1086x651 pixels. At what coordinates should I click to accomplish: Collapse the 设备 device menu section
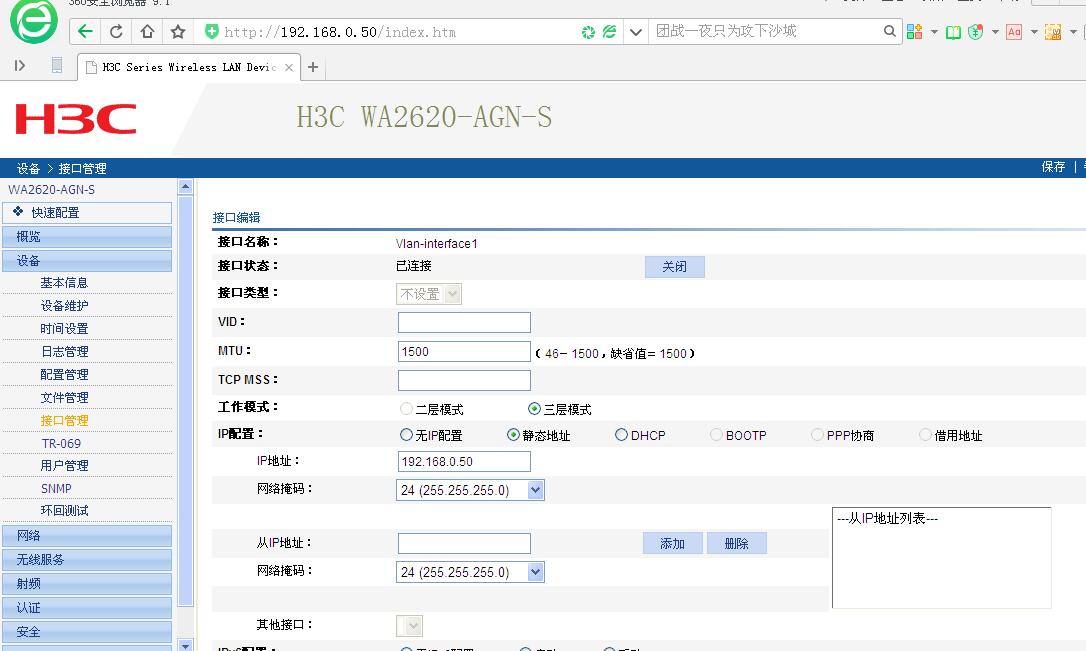coord(87,261)
